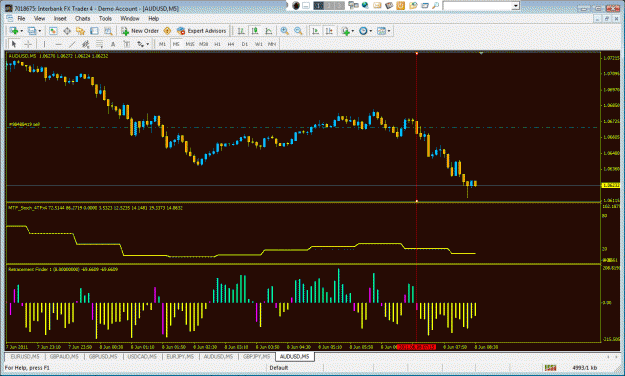This screenshot has height=376, width=625.
Task: Select the crosshair tool
Action: [28, 44]
